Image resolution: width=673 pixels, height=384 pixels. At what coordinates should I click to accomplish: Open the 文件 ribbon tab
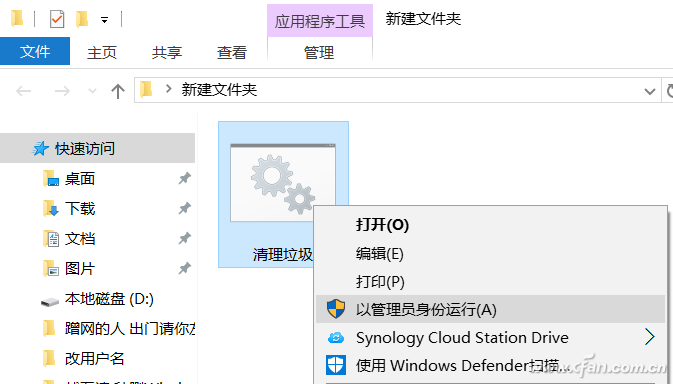[35, 51]
